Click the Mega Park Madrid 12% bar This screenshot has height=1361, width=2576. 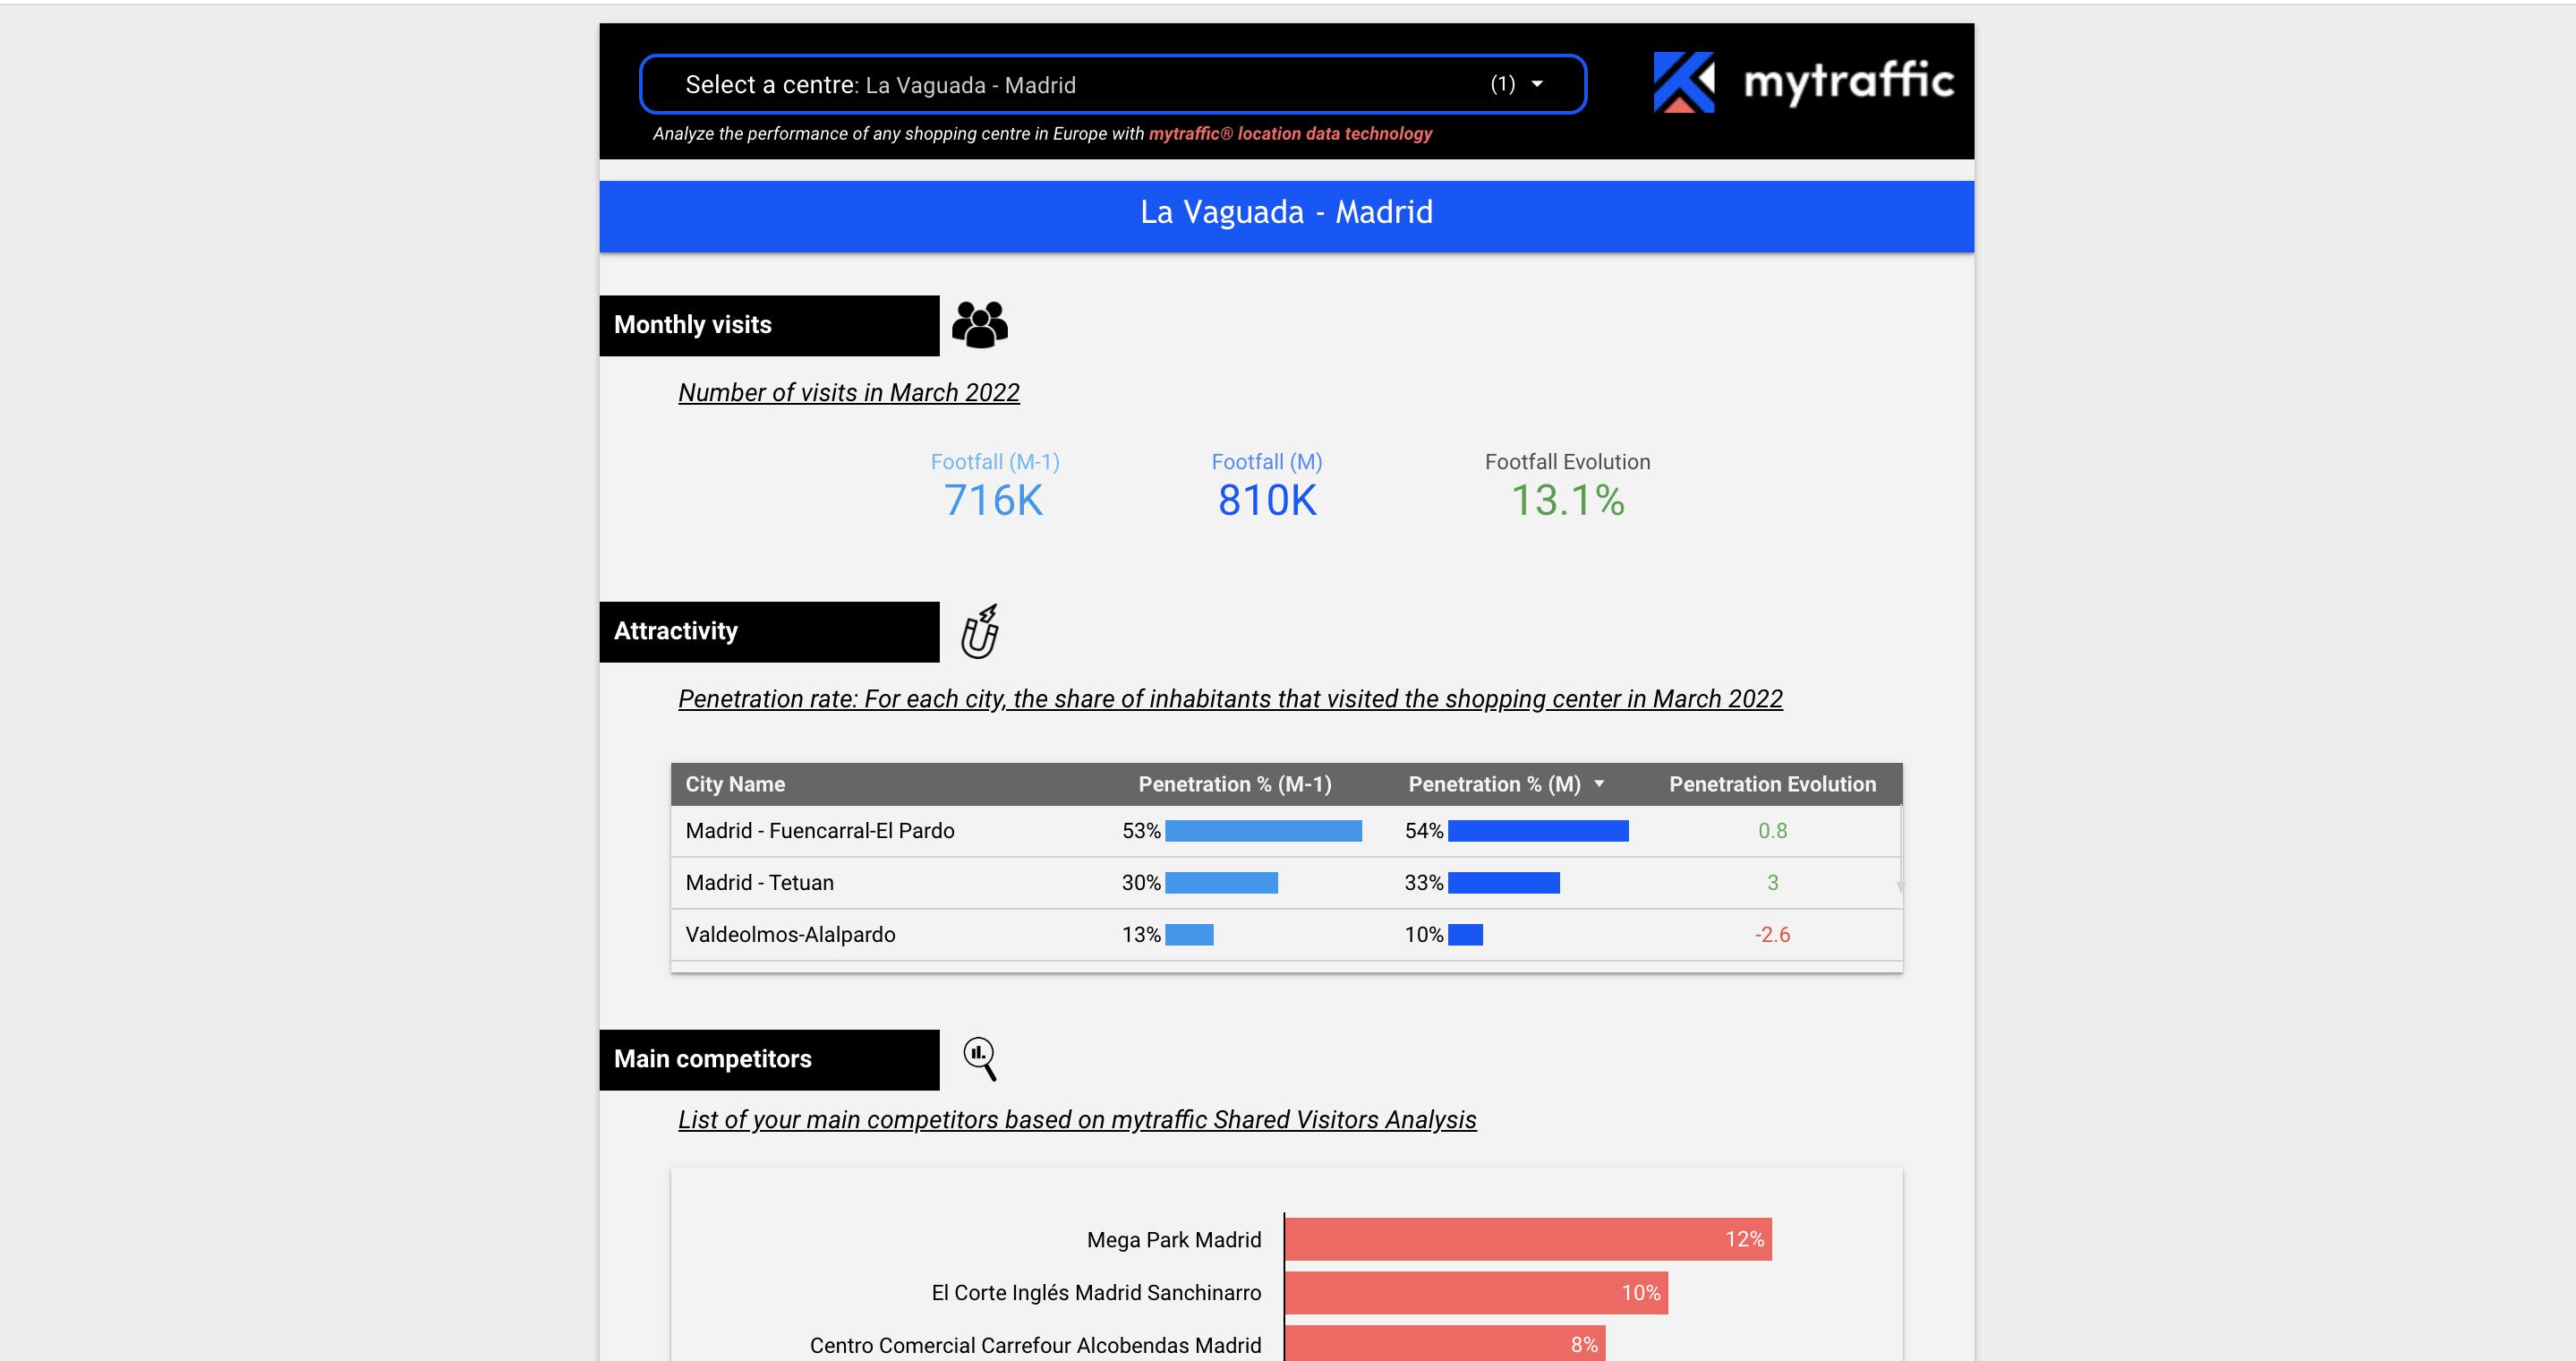pyautogui.click(x=1528, y=1239)
